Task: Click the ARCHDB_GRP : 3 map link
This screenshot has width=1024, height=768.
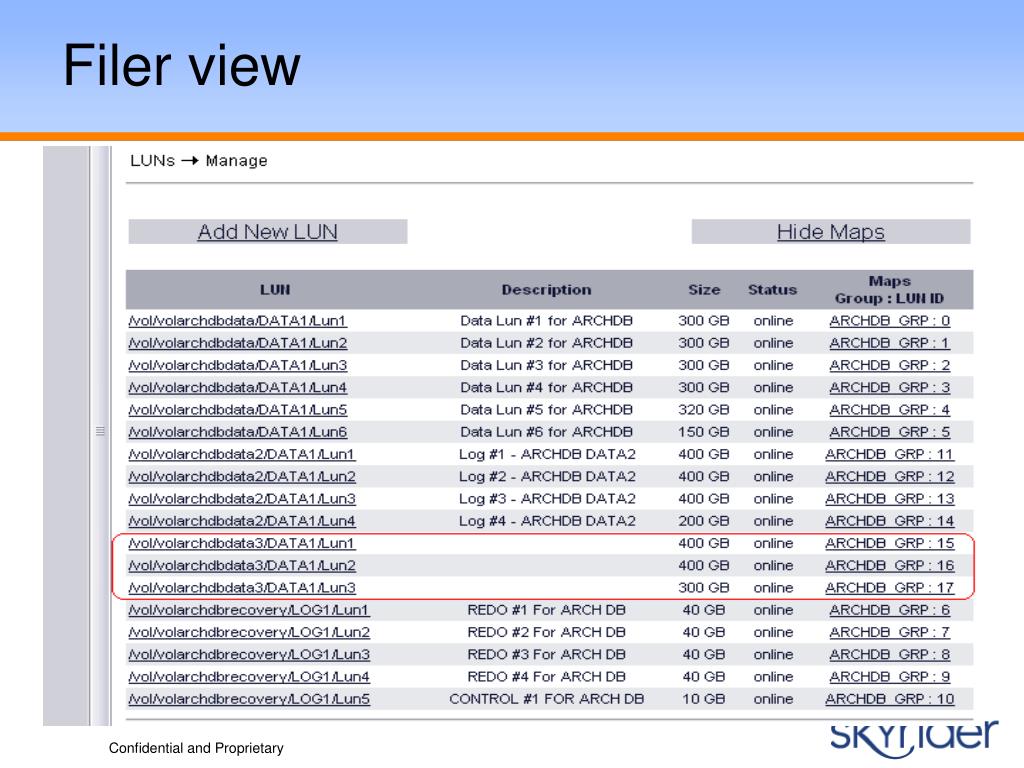Action: [889, 387]
